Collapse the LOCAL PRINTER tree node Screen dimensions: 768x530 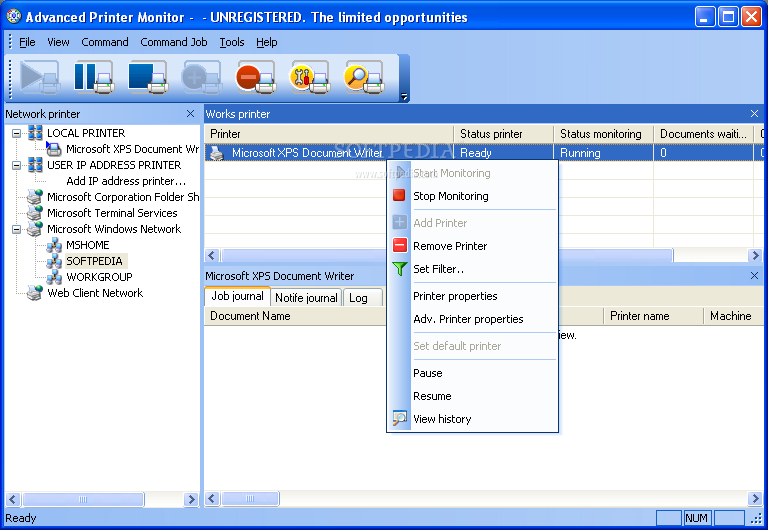17,133
